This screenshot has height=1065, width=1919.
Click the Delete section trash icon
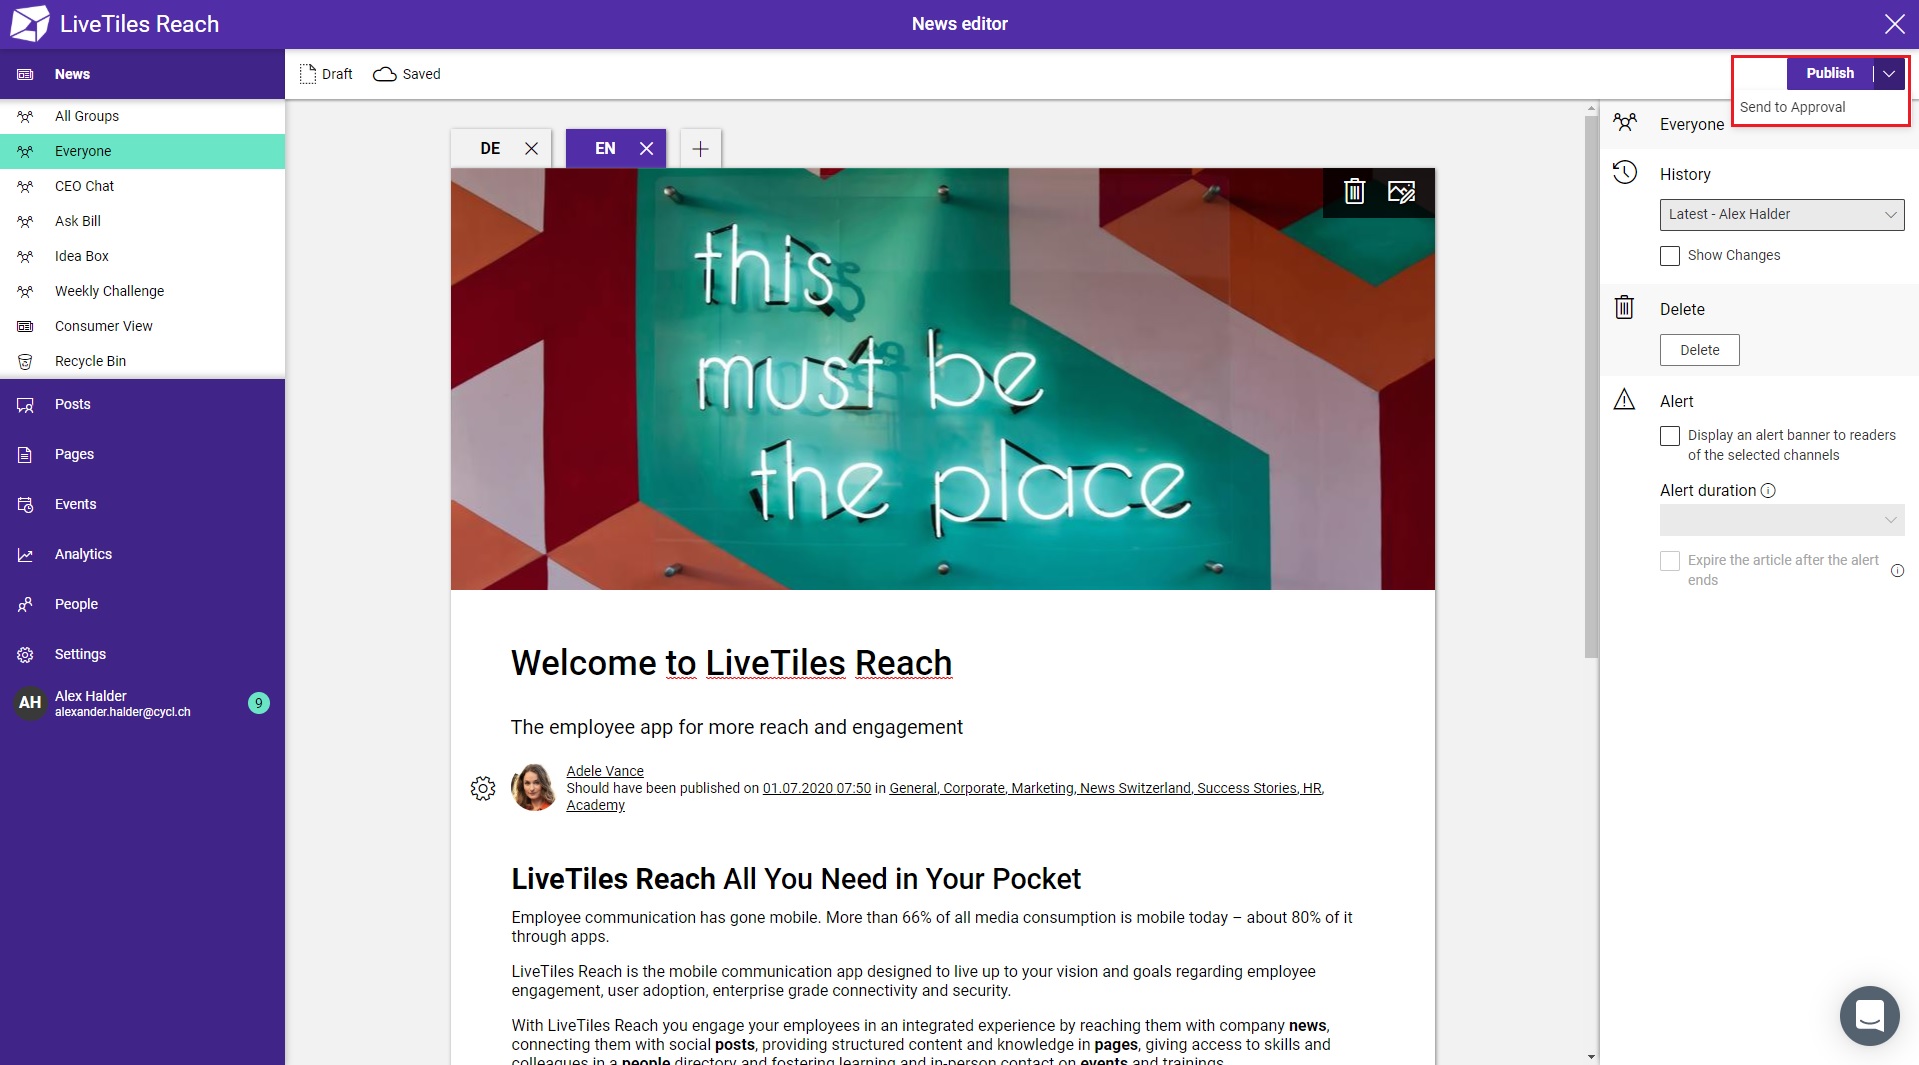[x=1625, y=308]
